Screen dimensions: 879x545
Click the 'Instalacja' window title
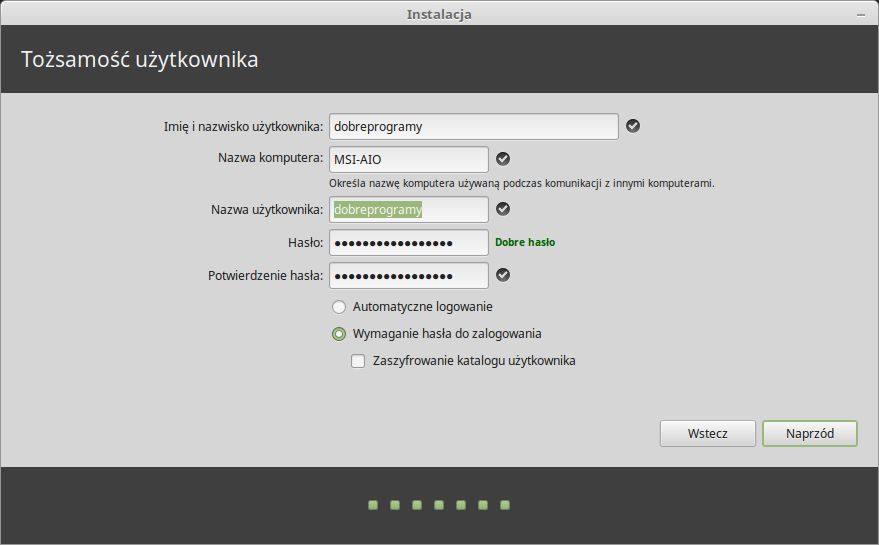click(x=439, y=15)
